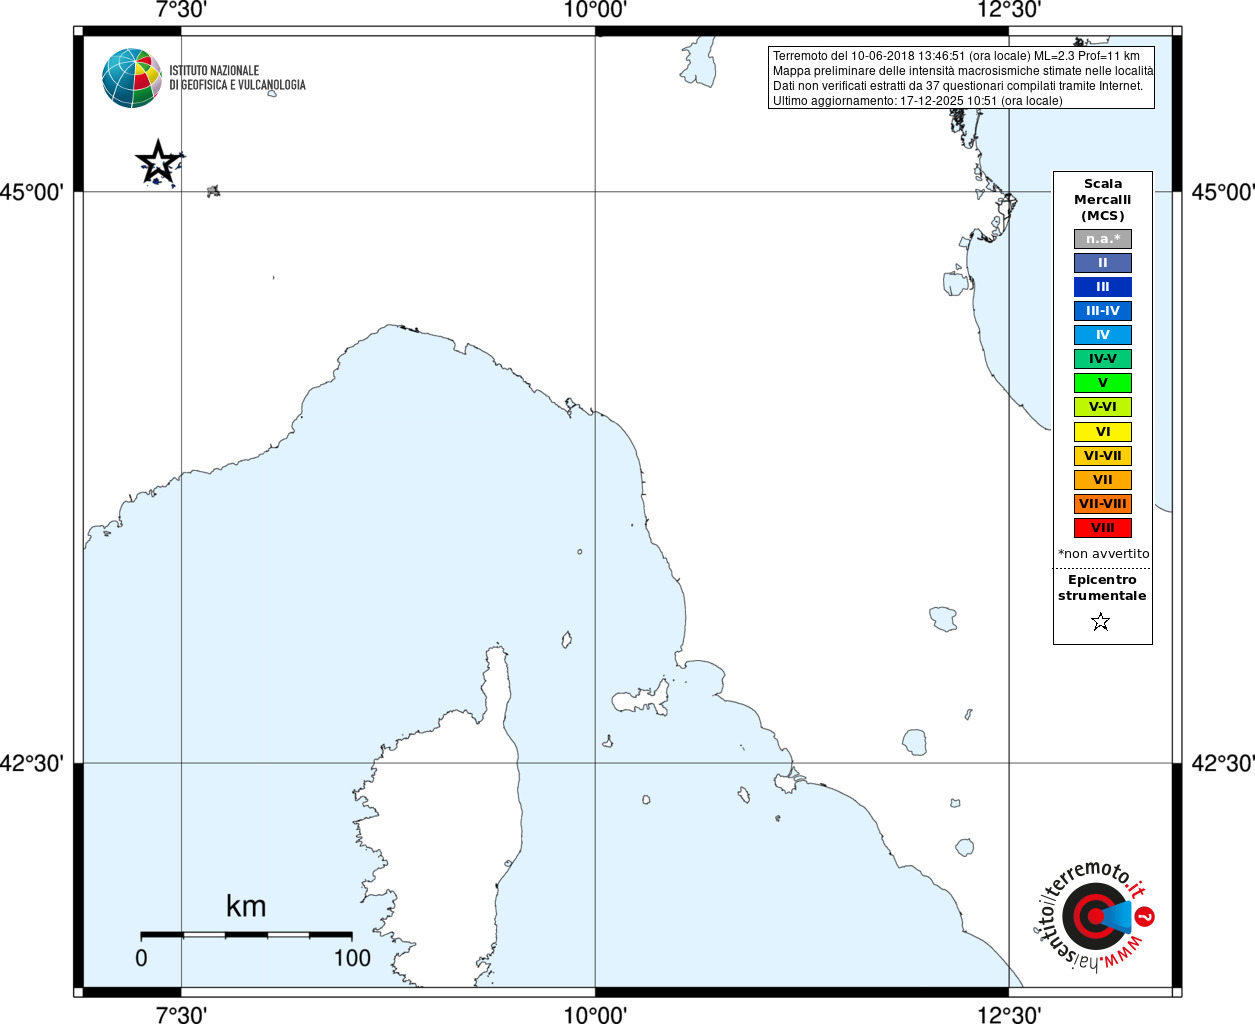Click top axis label 12°30'
1255x1024 pixels.
pyautogui.click(x=1009, y=10)
